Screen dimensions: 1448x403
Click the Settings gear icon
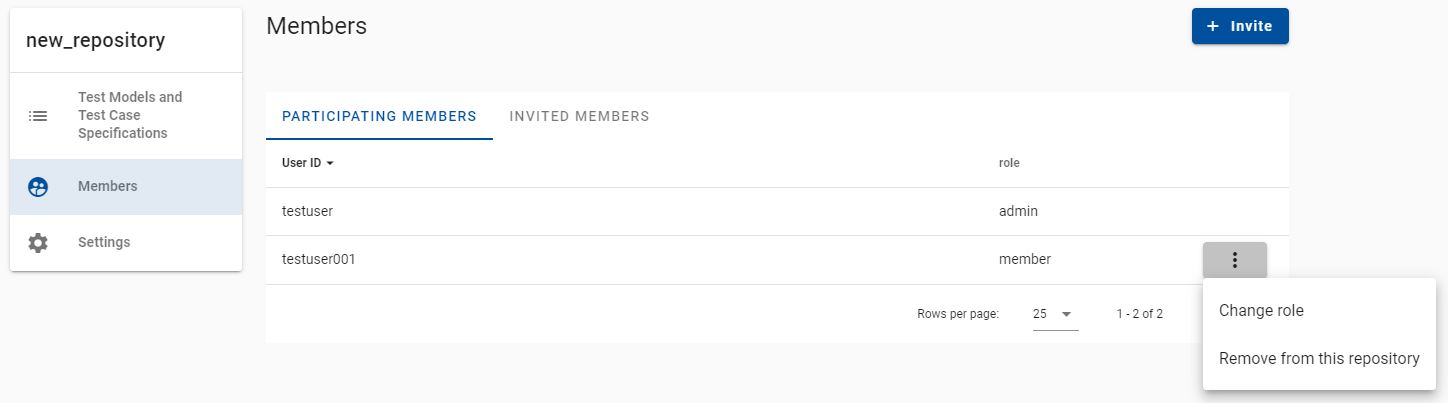tap(38, 243)
